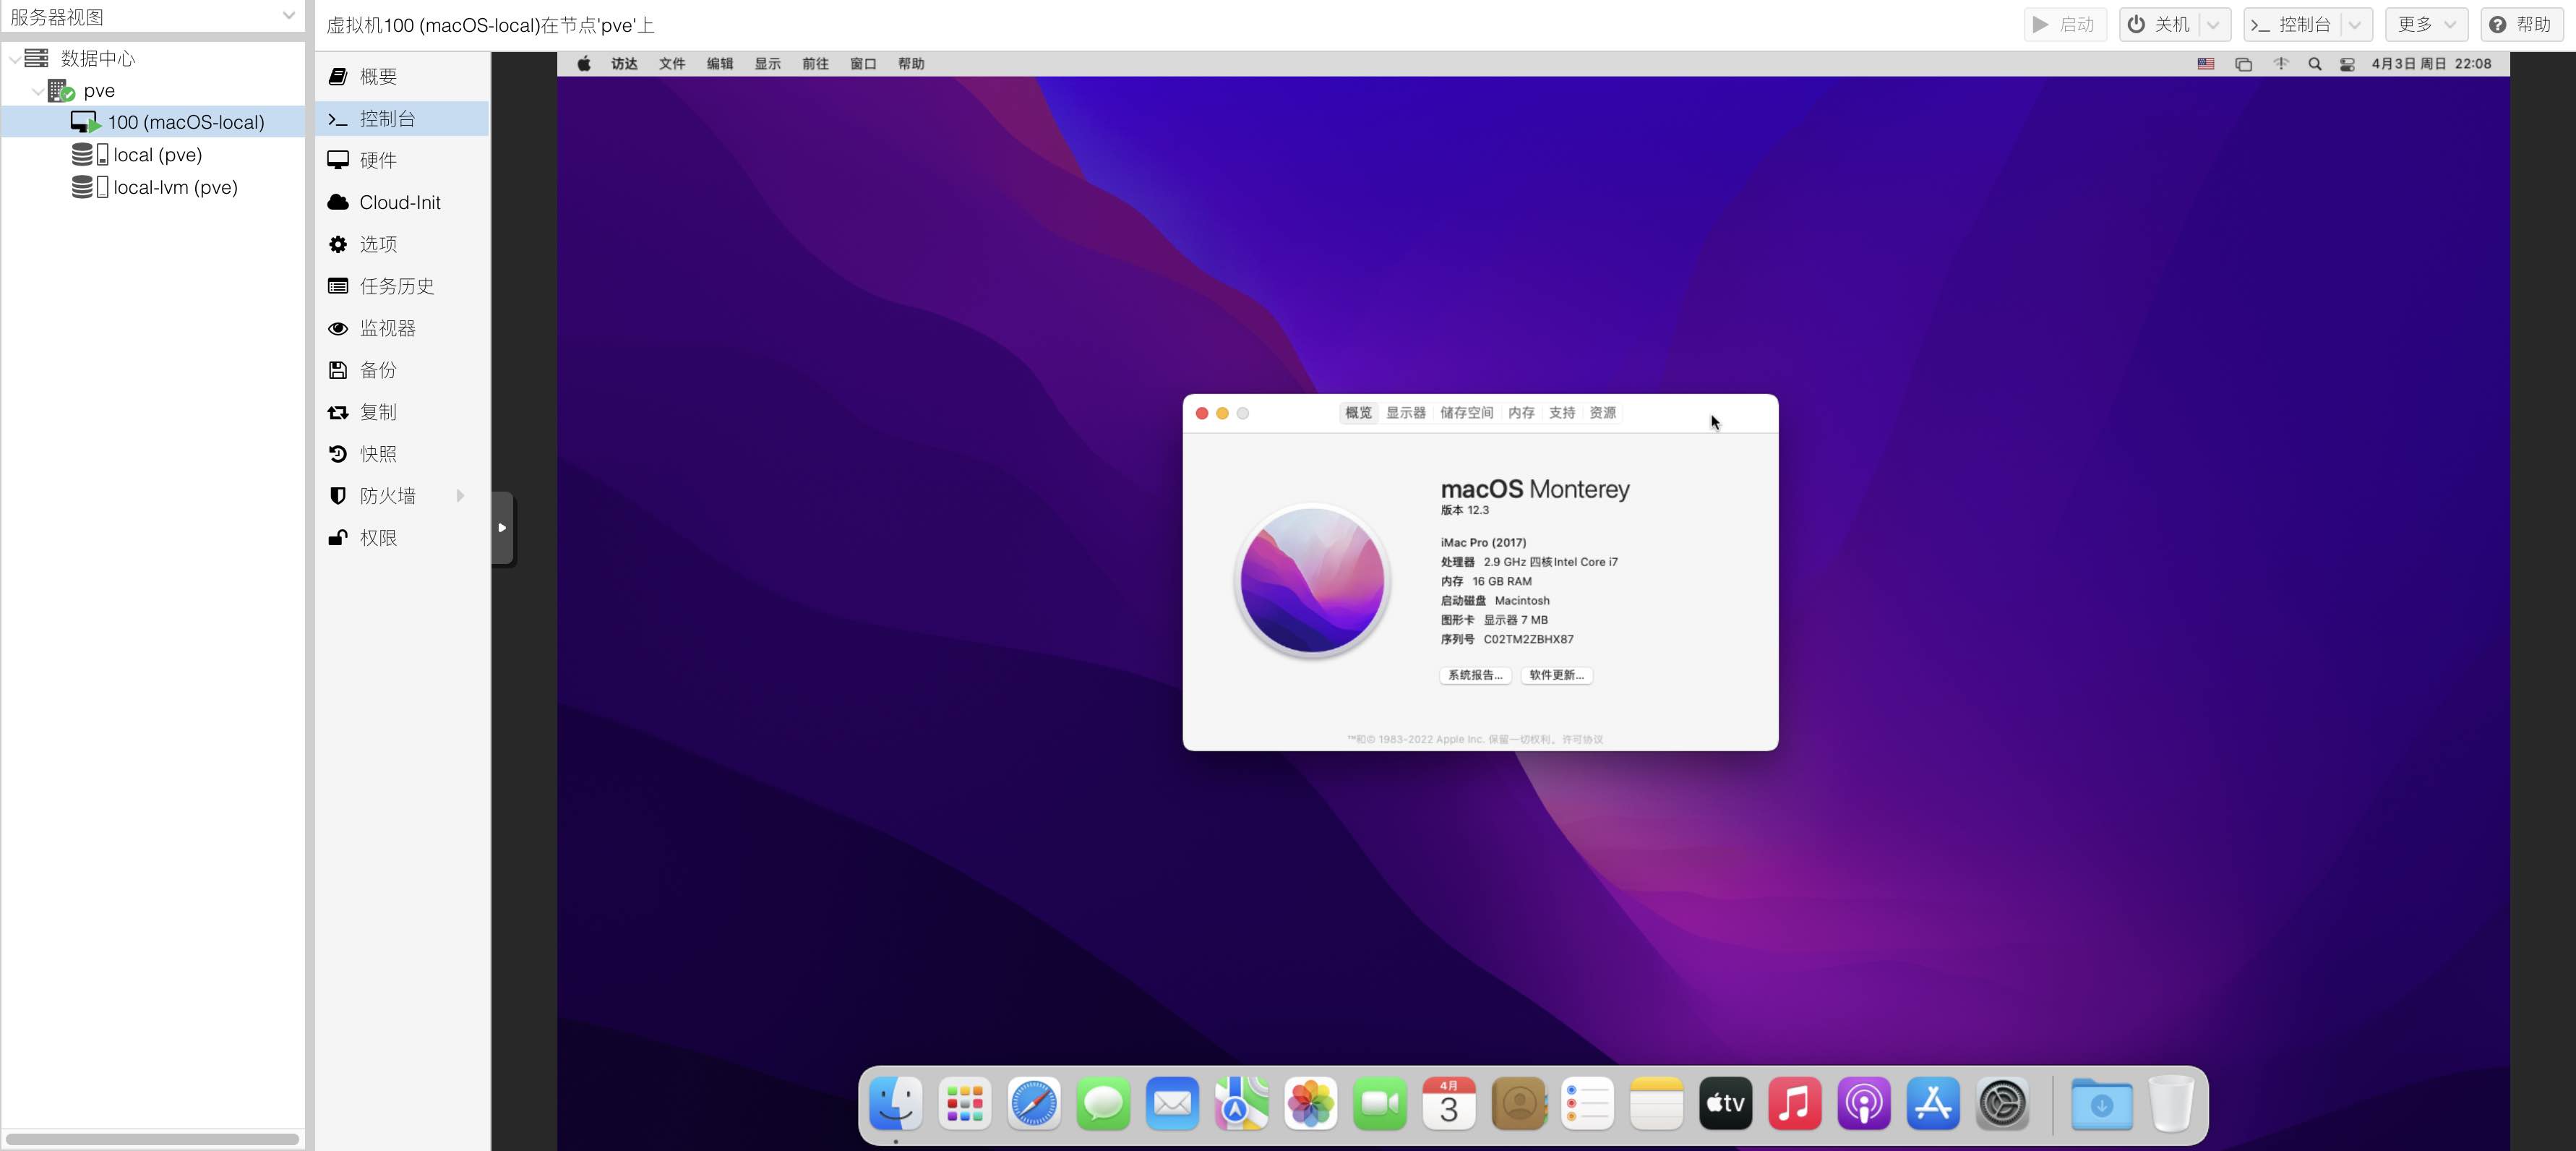Image resolution: width=2576 pixels, height=1151 pixels.
Task: Click the 系统报告 button
Action: tap(1475, 675)
